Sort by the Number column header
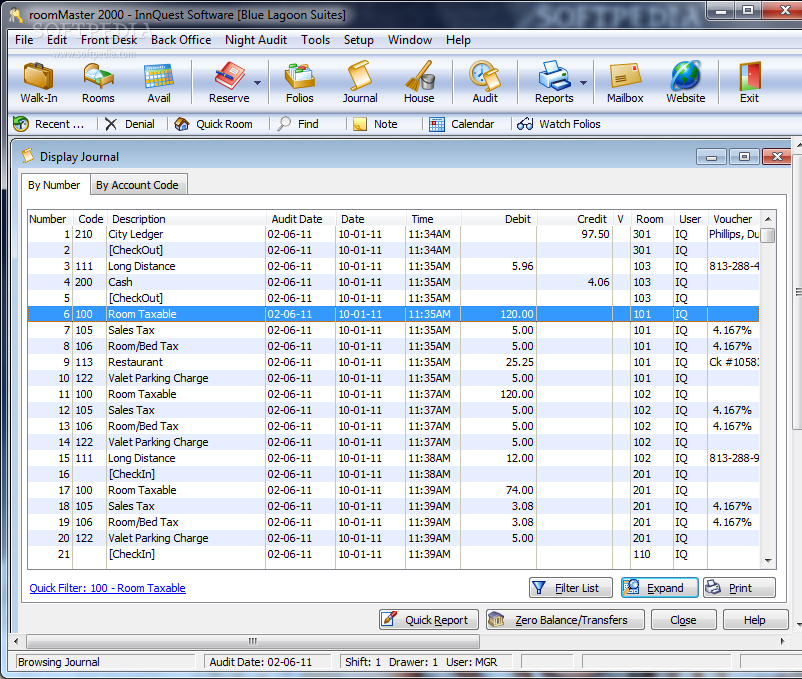The width and height of the screenshot is (802, 679). pos(50,219)
